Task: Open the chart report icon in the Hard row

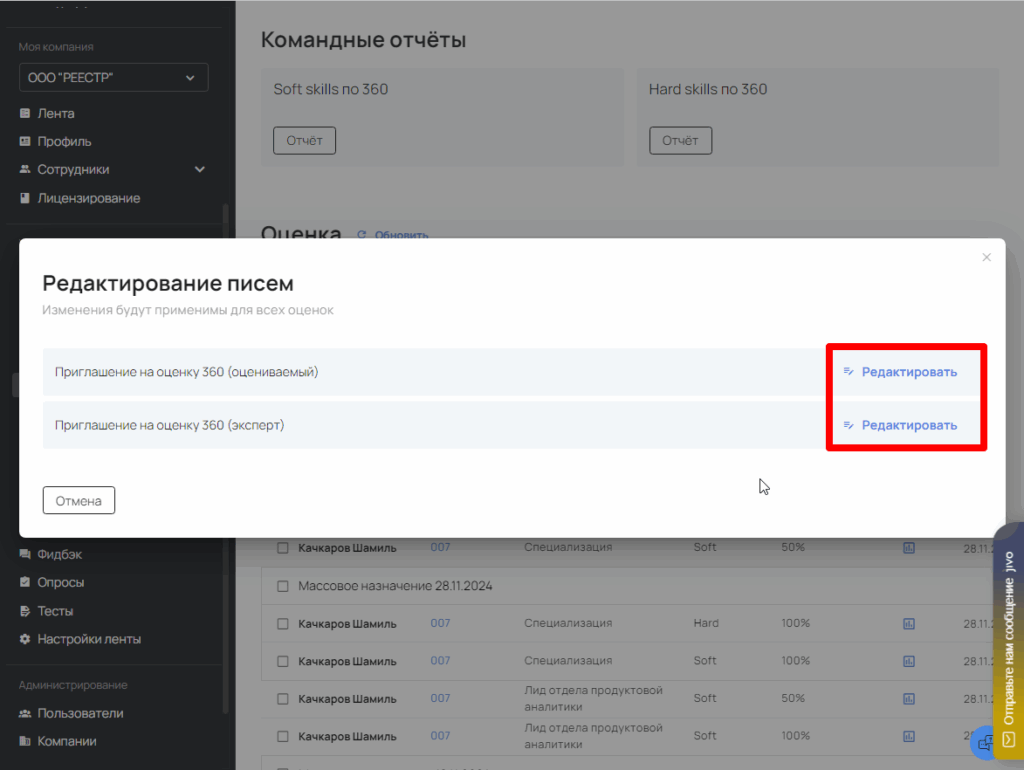Action: [909, 623]
